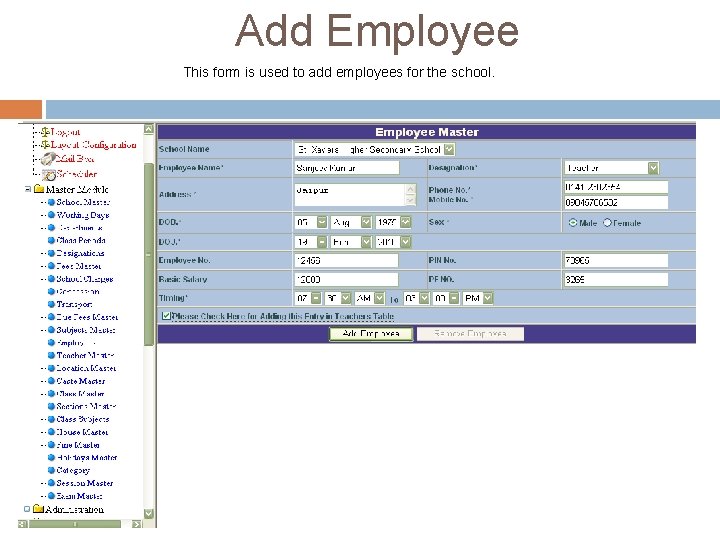Viewport: 720px width, 540px height.
Task: Open the DOB day dropdown
Action: [x=322, y=222]
